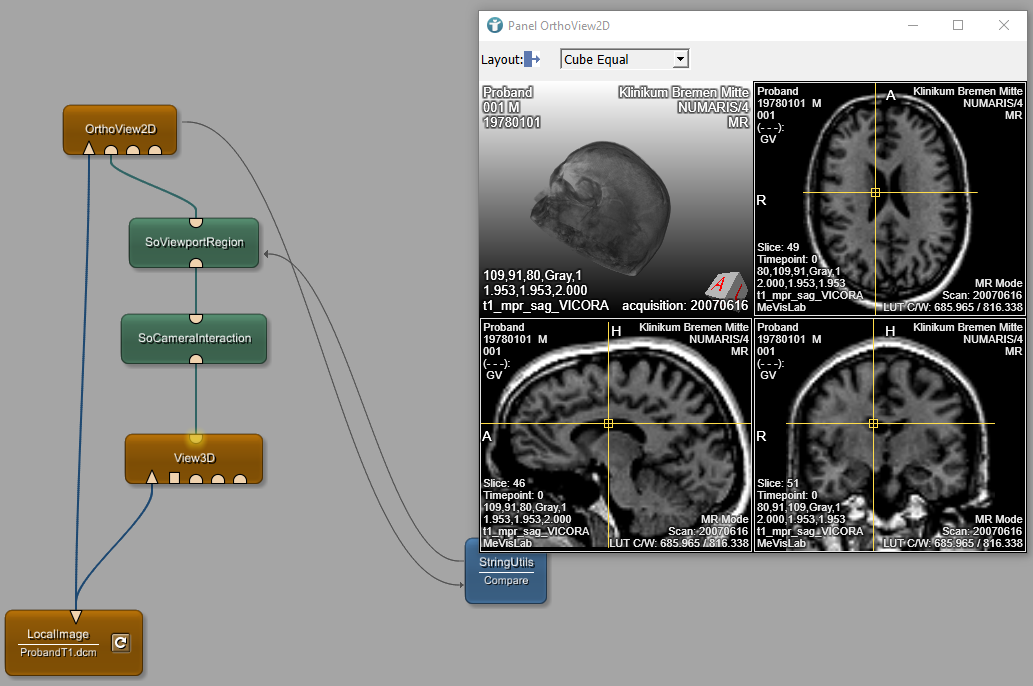This screenshot has height=686, width=1033.
Task: Maximize the Panel OrthoView2D window
Action: pos(958,25)
